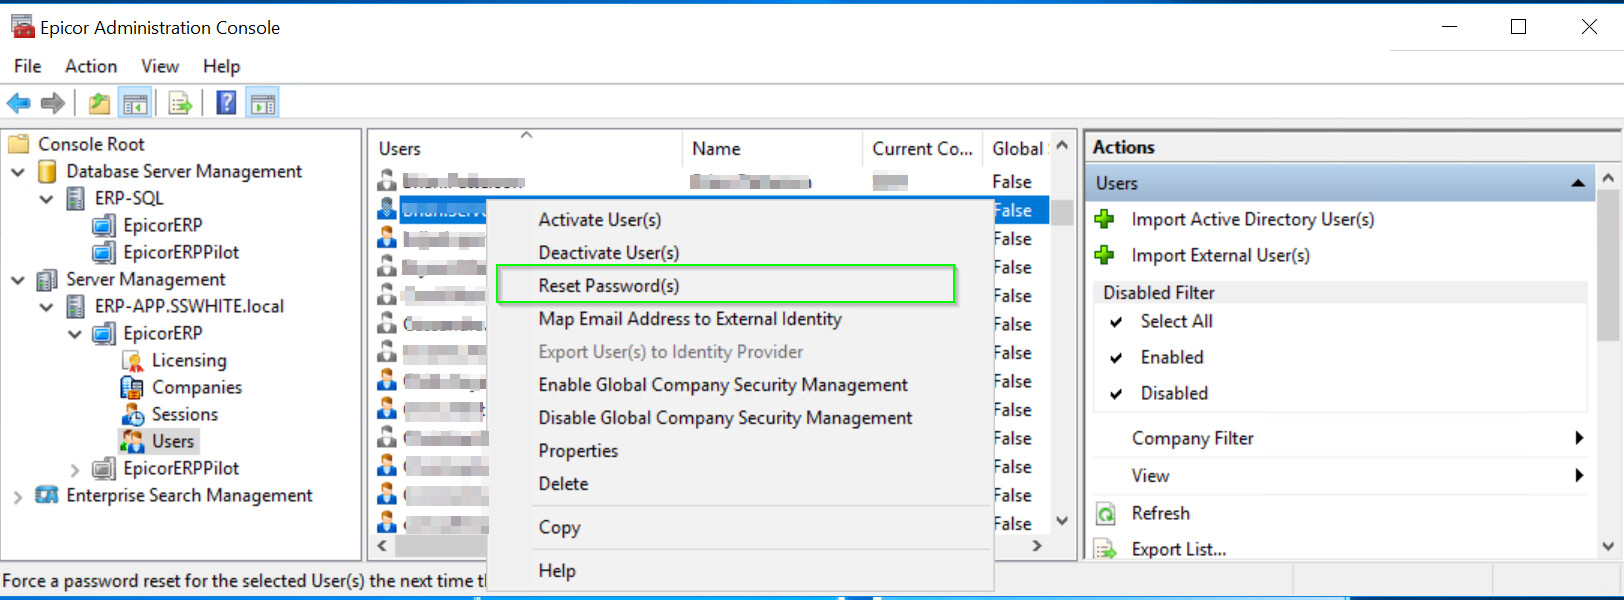Choose Delete from the context menu
This screenshot has height=600, width=1624.
[x=563, y=484]
